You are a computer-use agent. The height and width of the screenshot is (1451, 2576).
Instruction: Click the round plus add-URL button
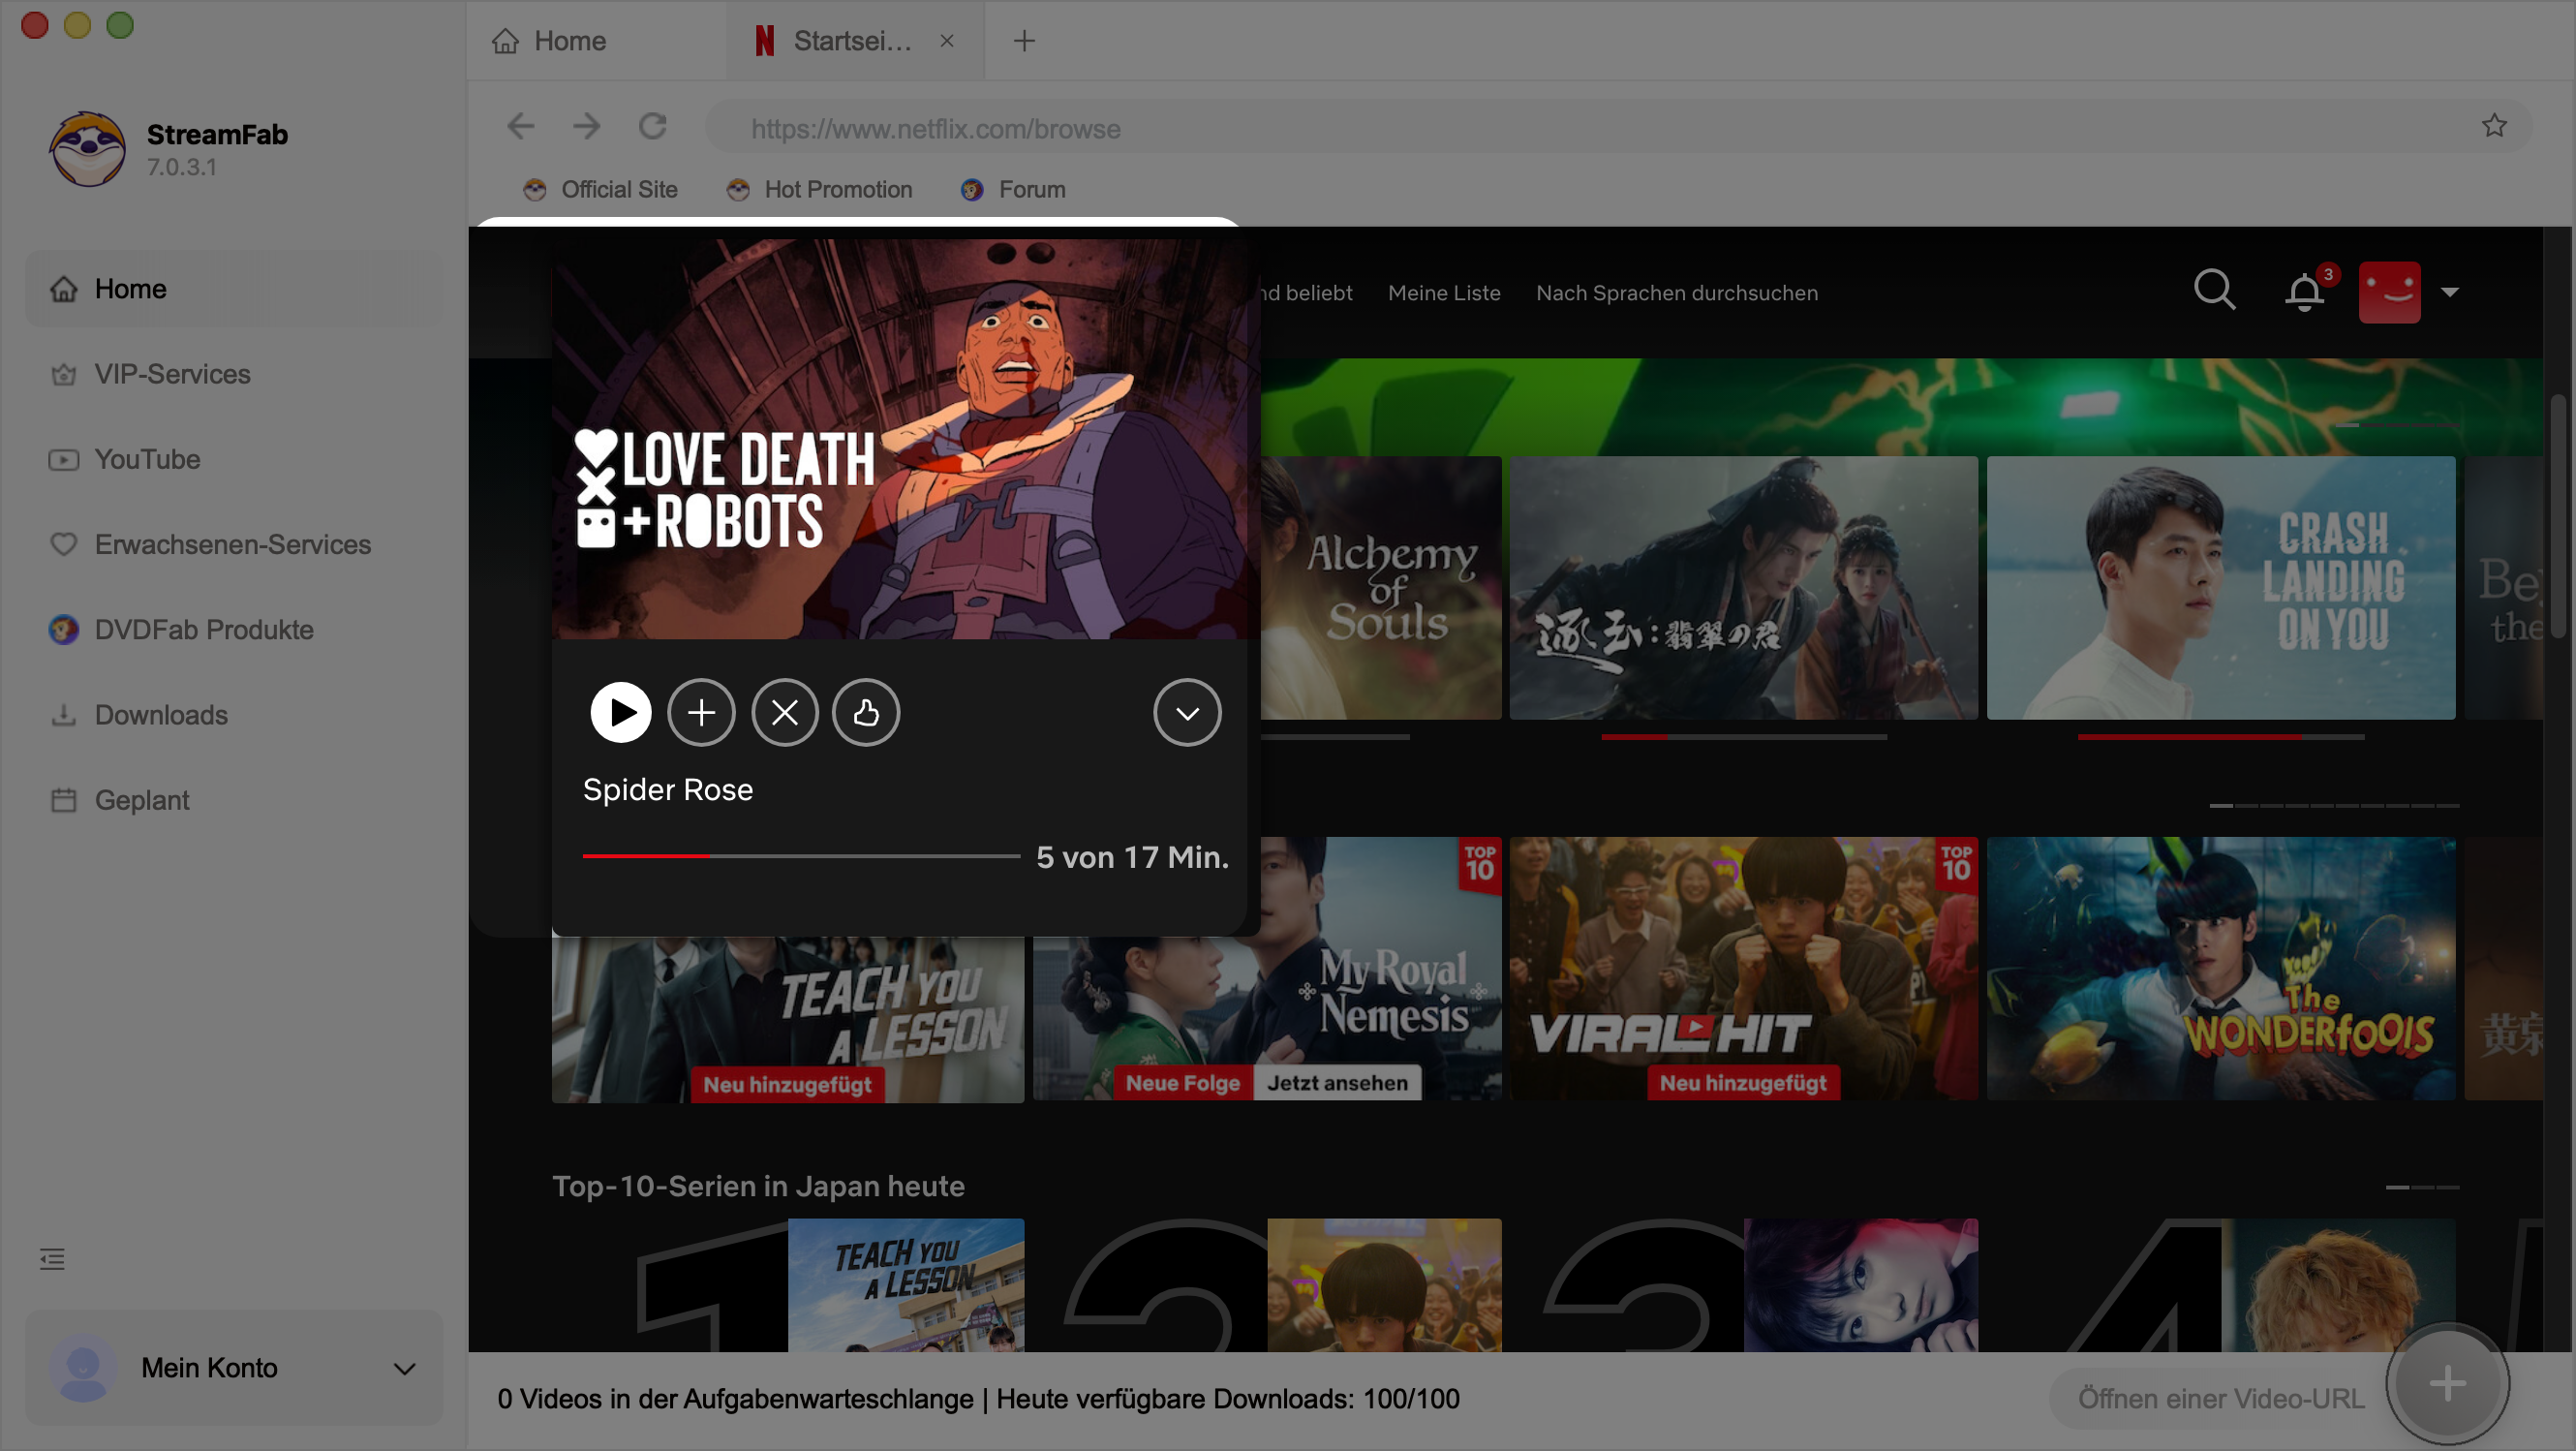[2447, 1384]
